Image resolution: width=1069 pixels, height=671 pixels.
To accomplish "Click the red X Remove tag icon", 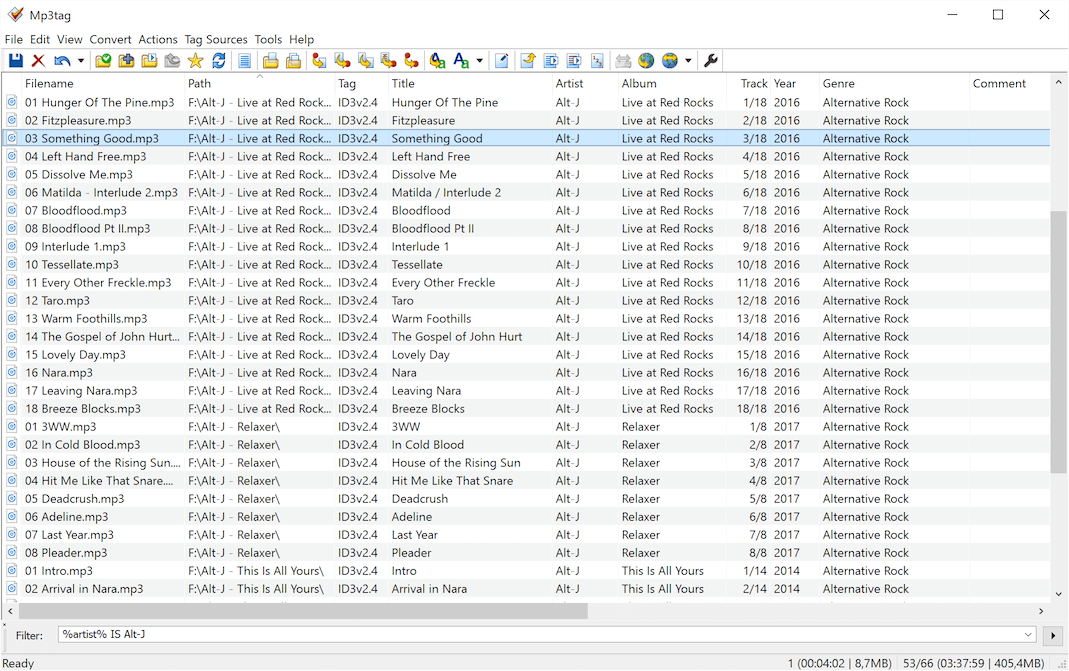I will click(38, 61).
